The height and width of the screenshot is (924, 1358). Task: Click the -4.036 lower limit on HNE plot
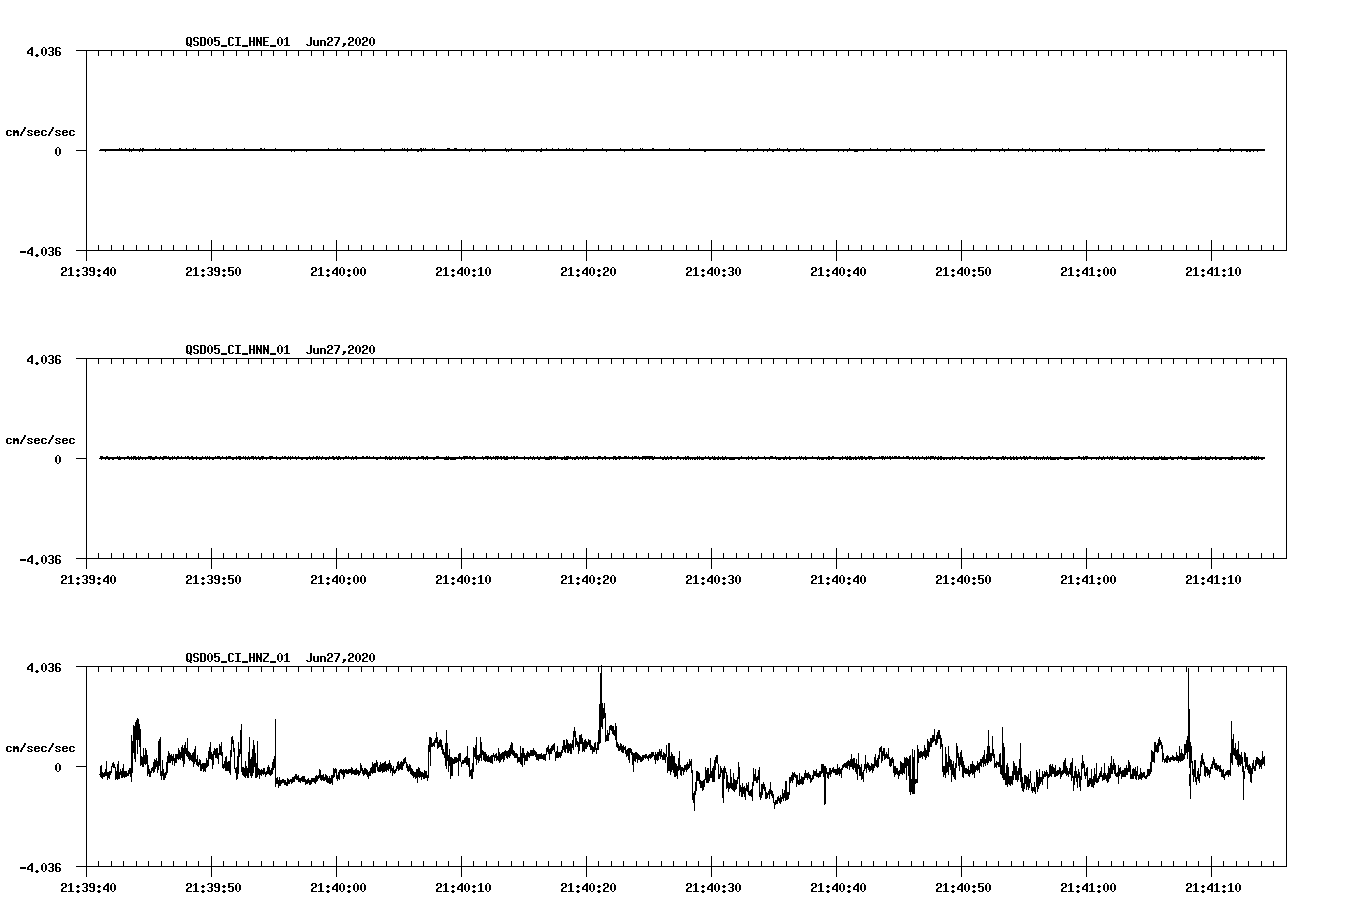point(40,251)
